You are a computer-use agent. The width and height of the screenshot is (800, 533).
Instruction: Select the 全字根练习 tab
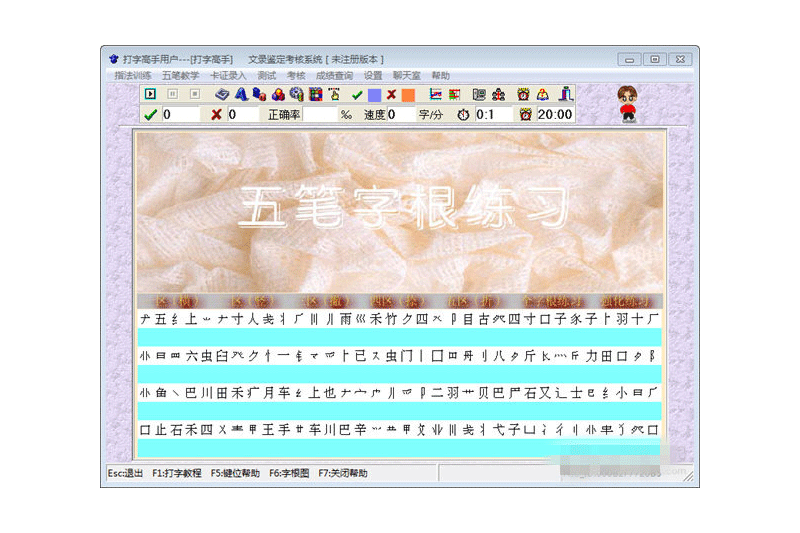(553, 301)
